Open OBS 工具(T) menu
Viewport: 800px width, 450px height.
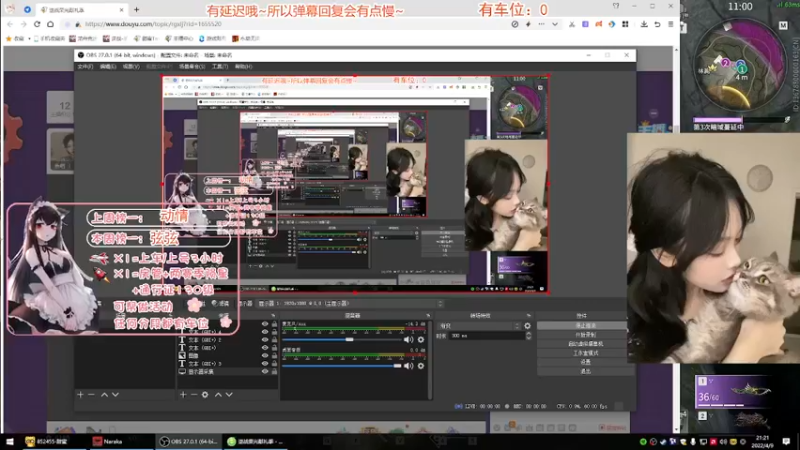[x=220, y=66]
